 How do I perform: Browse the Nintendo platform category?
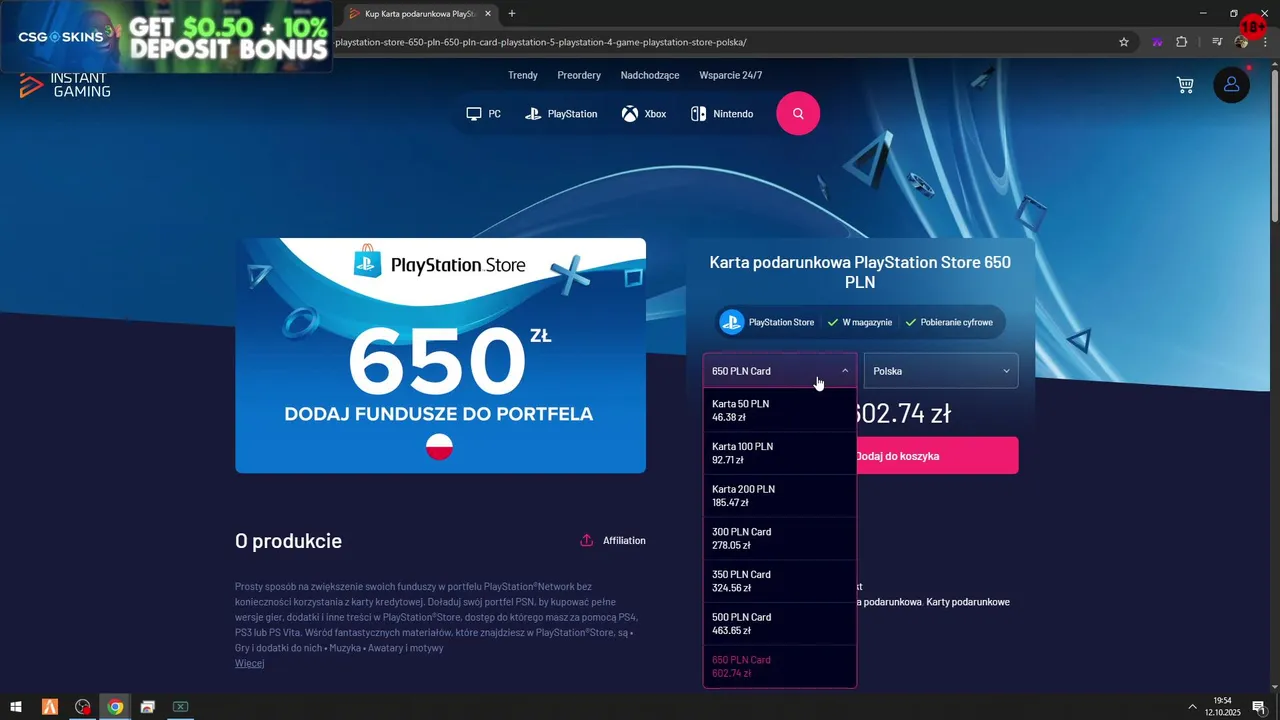click(x=722, y=114)
